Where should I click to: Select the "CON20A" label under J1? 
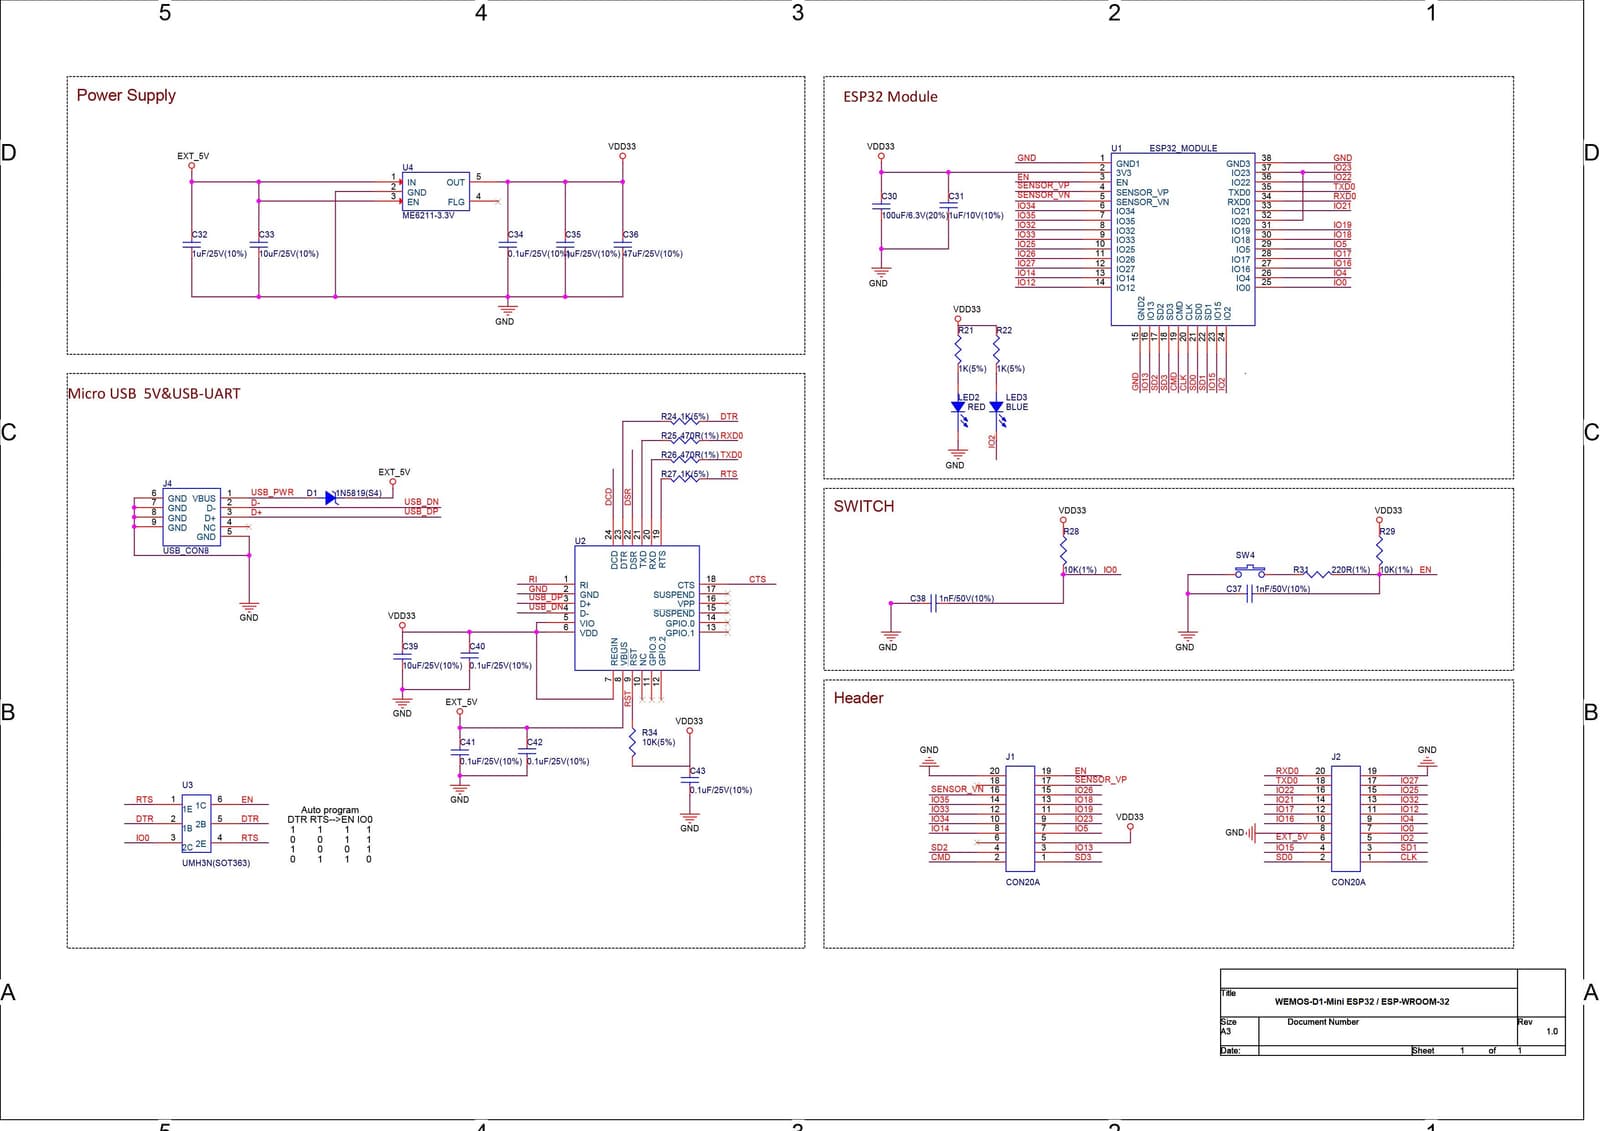(1022, 882)
